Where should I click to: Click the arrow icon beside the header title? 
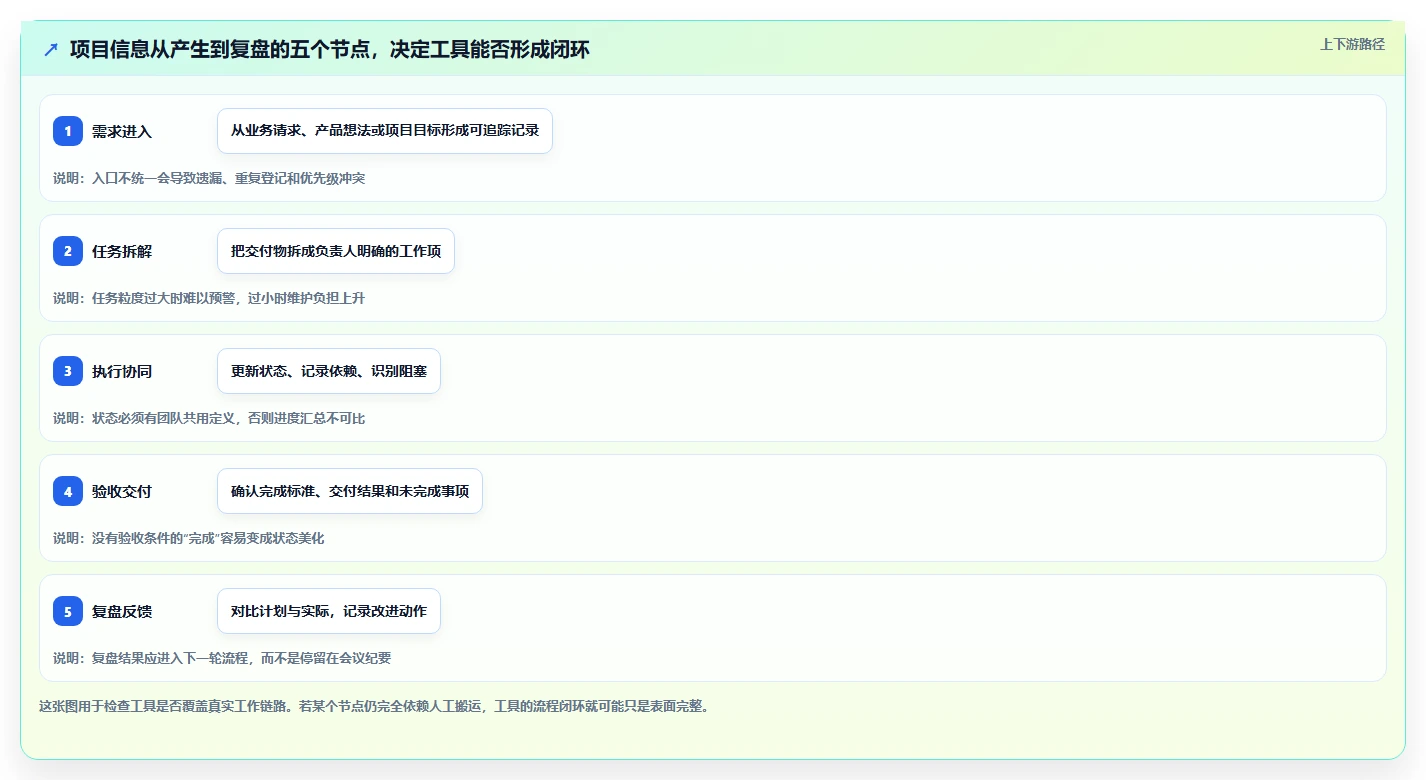point(51,50)
